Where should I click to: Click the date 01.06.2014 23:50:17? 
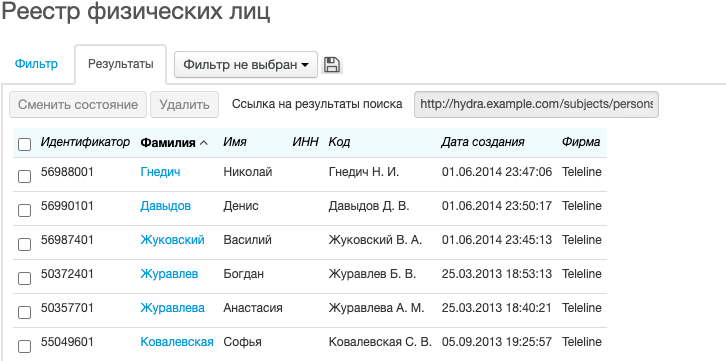pyautogui.click(x=497, y=206)
